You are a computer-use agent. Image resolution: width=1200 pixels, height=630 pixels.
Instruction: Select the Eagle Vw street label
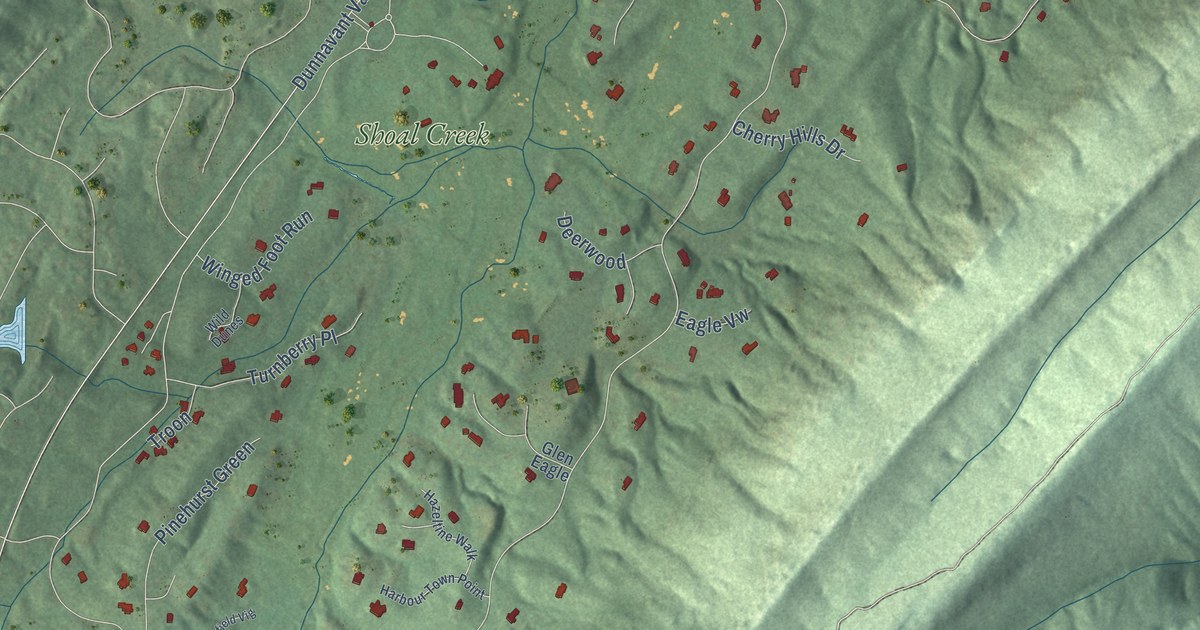coord(712,322)
